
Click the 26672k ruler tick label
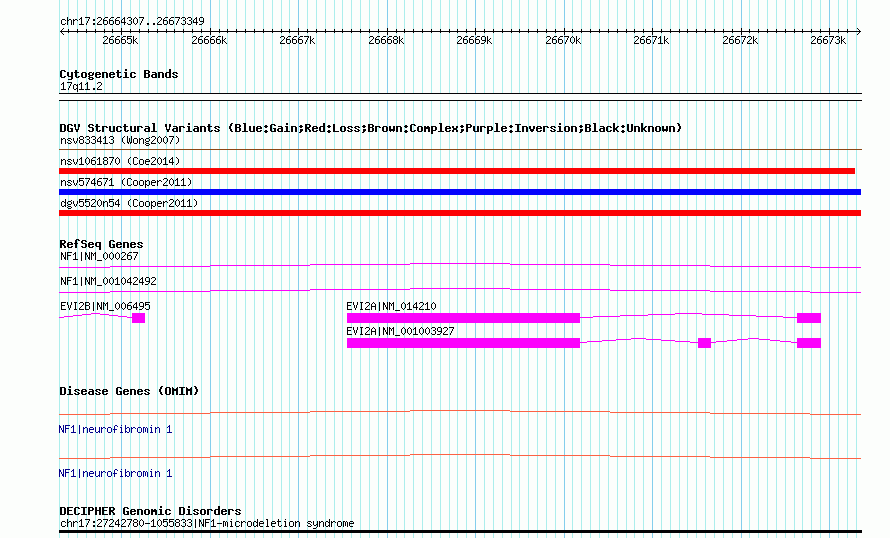point(740,40)
